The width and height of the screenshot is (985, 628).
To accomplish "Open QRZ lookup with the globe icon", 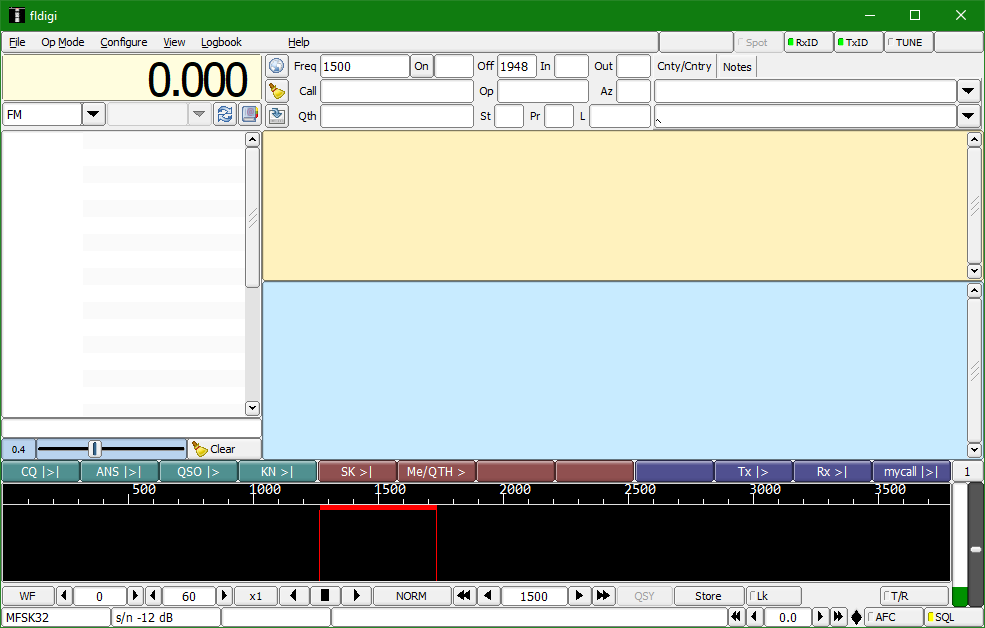I will pos(278,65).
